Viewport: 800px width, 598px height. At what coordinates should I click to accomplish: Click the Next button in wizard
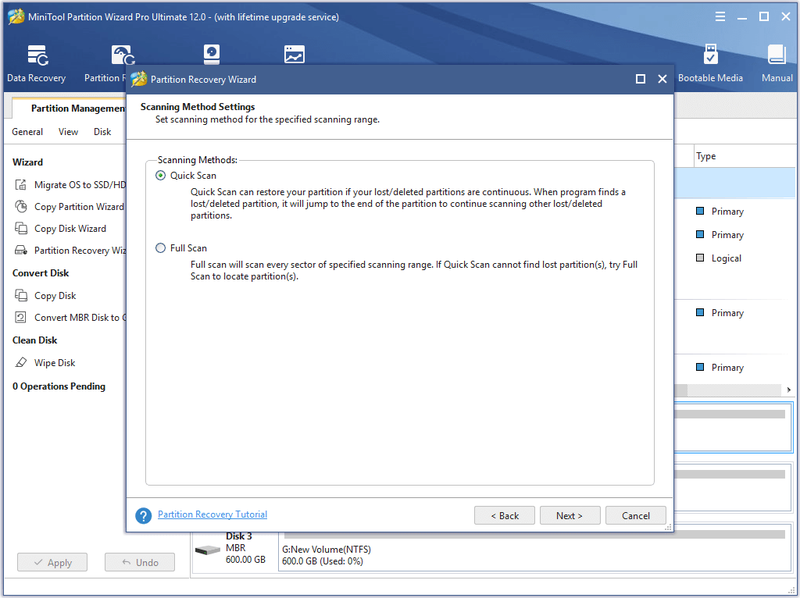570,515
